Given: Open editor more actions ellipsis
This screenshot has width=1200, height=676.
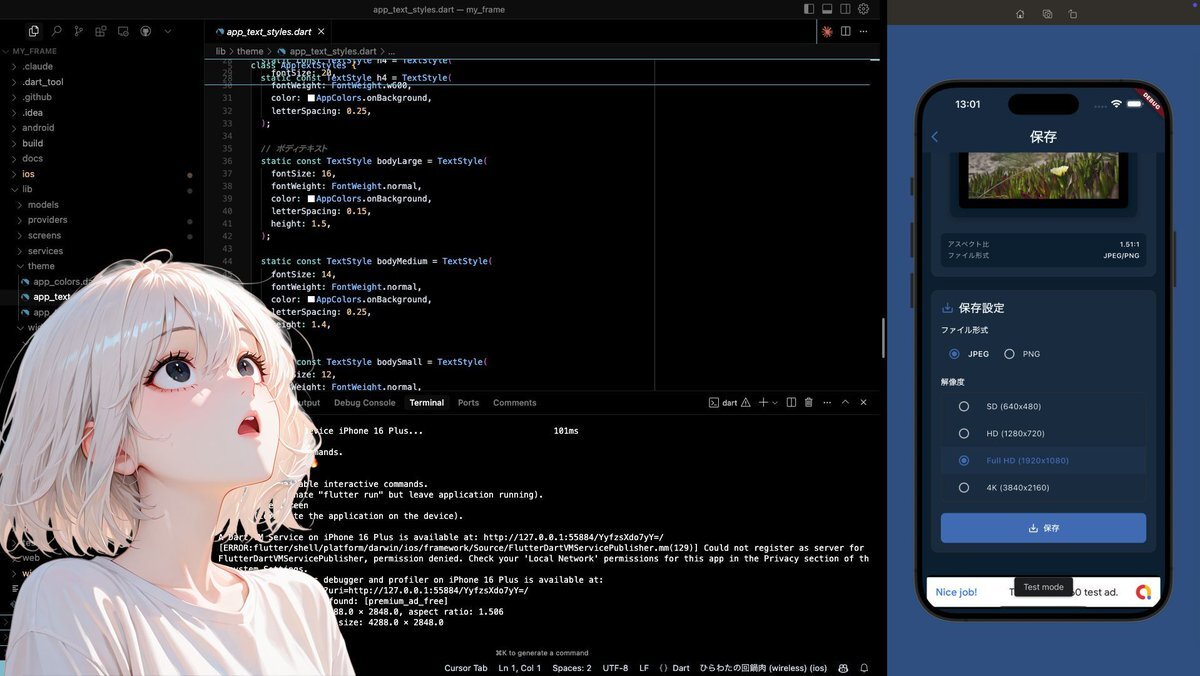Looking at the screenshot, I should click(864, 31).
